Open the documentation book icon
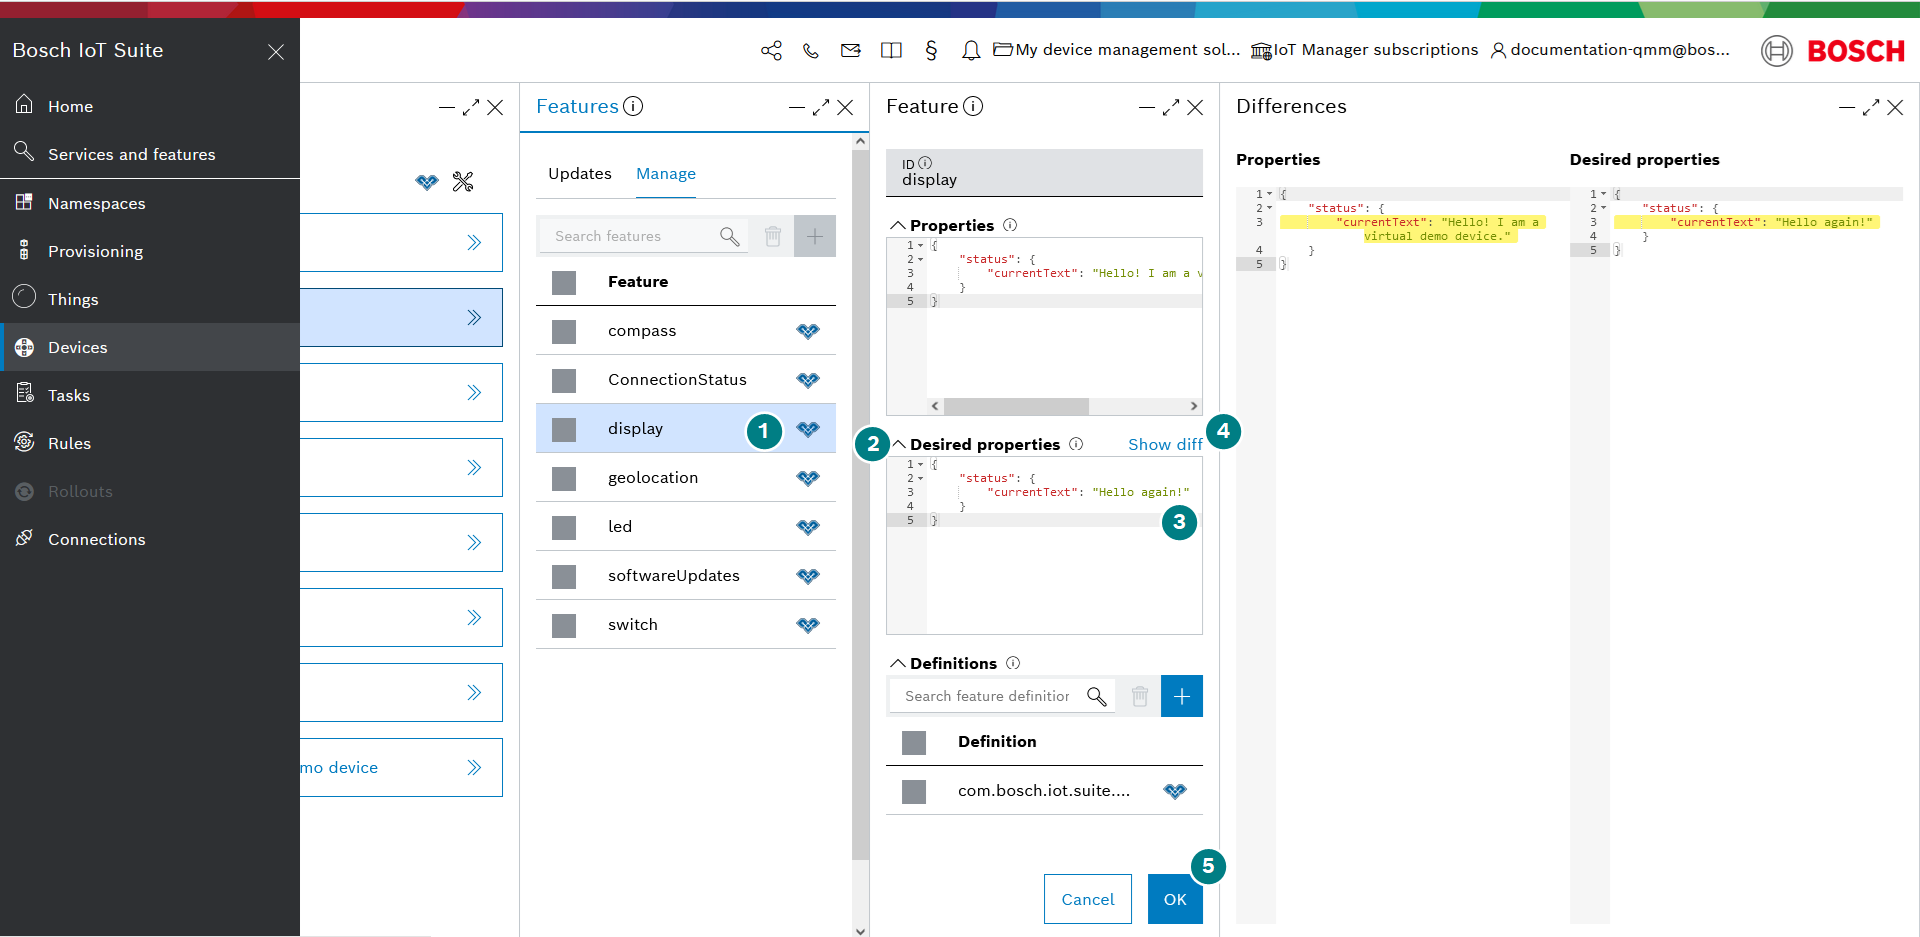Screen dimensions: 1920x937 (x=891, y=50)
